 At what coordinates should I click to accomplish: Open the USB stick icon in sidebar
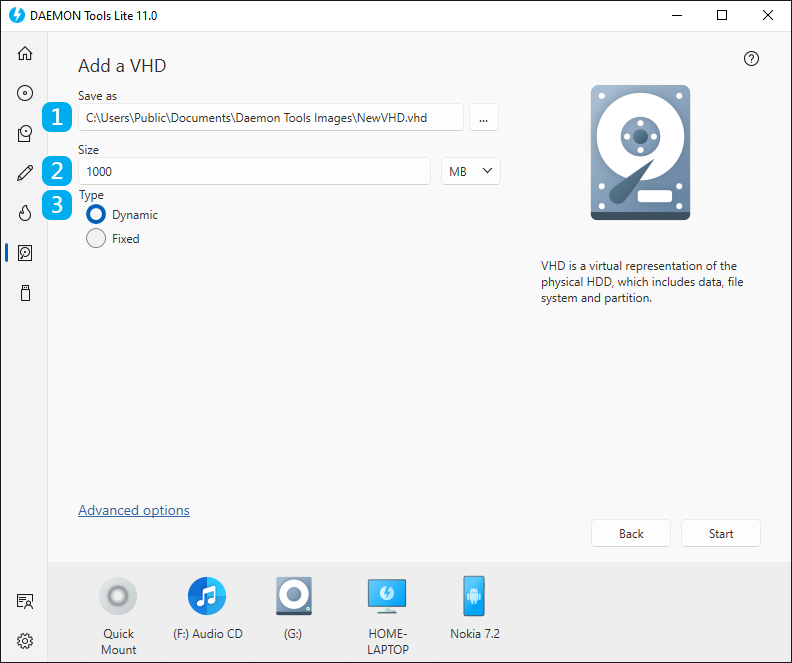point(25,293)
